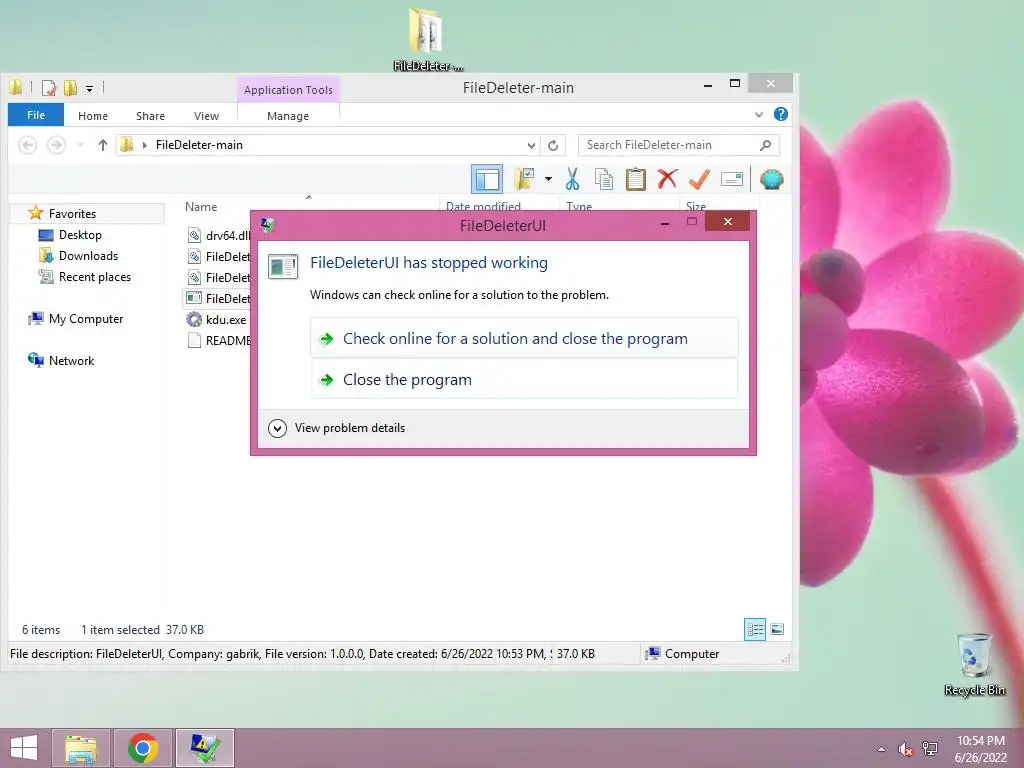Click the Back navigation arrow
This screenshot has width=1024, height=768.
(x=27, y=145)
